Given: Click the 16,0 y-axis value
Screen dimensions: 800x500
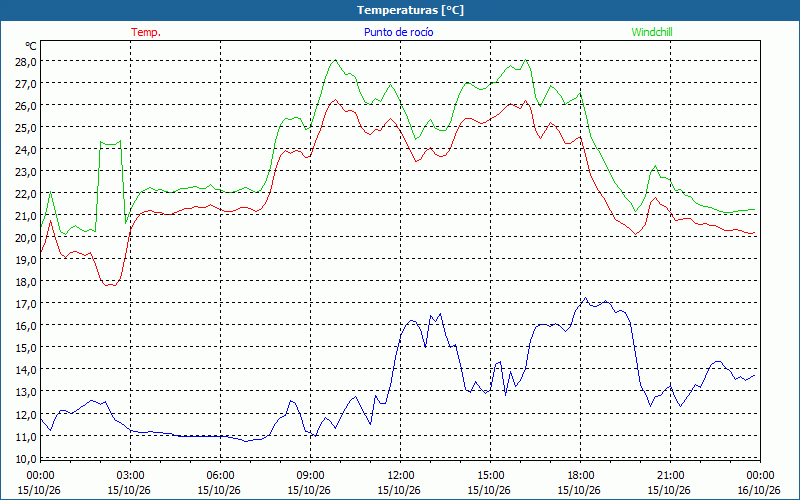Looking at the screenshot, I should (x=25, y=326).
